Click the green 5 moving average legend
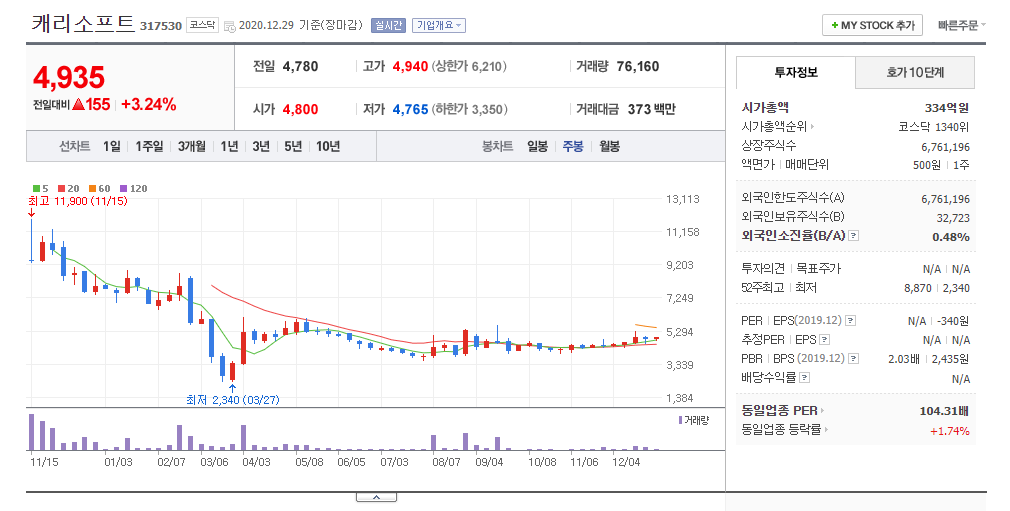Screen dimensions: 1010x511 tap(41, 189)
